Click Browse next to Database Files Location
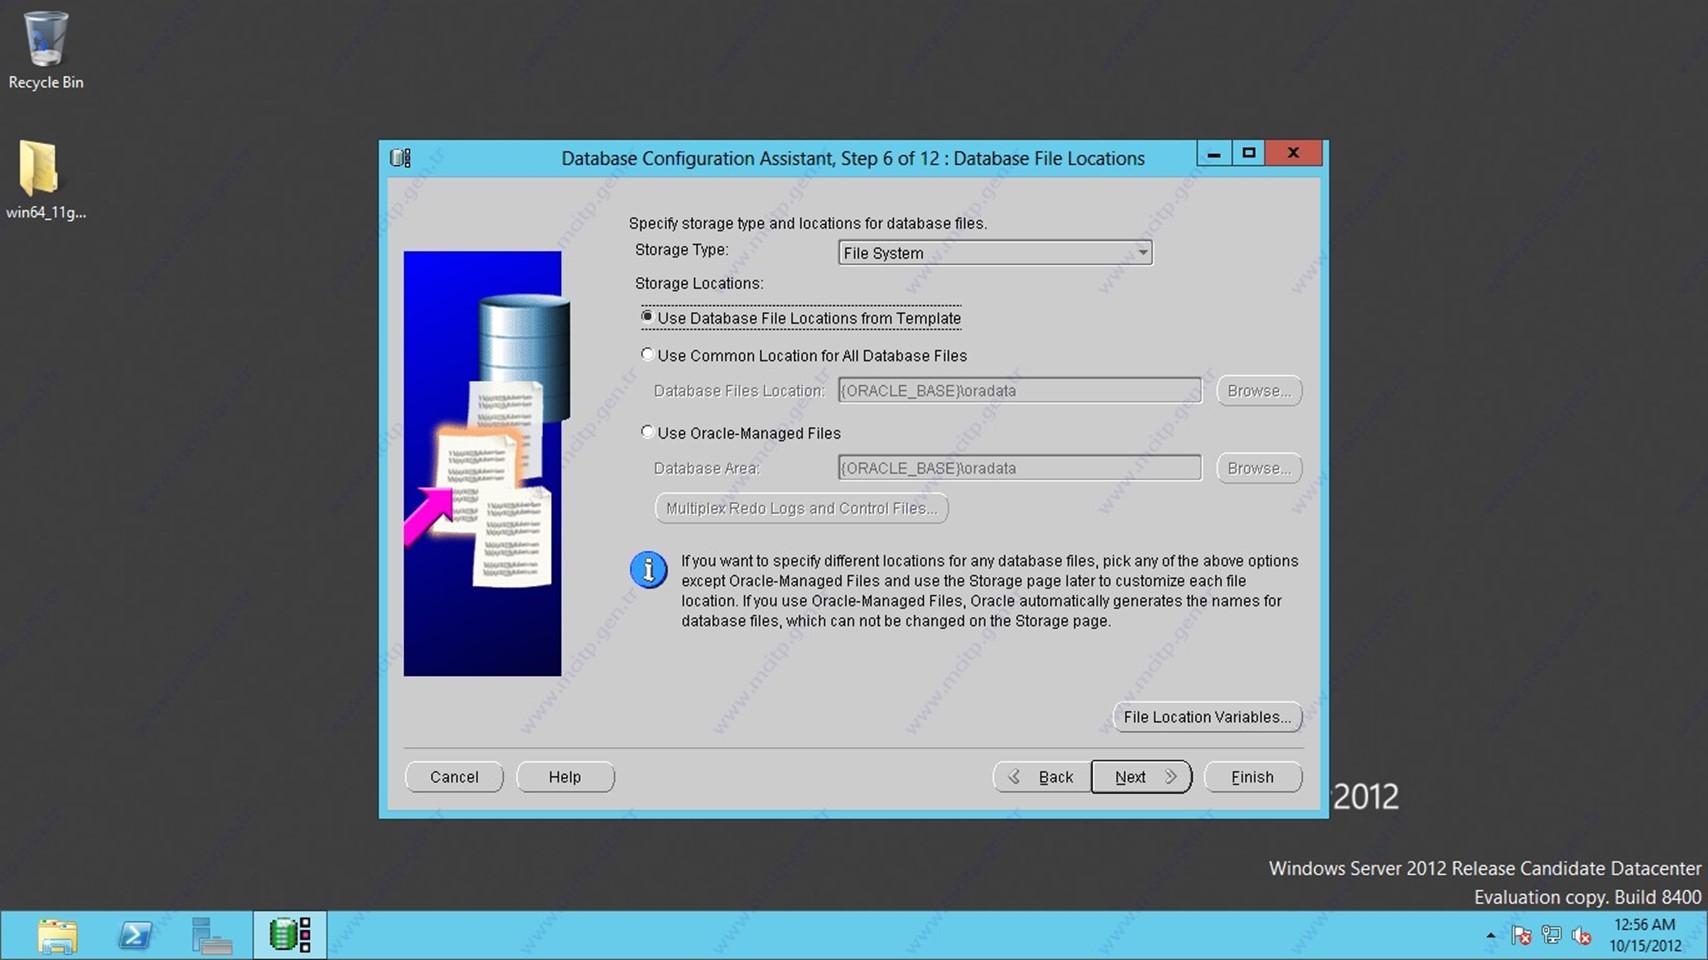 click(x=1259, y=390)
